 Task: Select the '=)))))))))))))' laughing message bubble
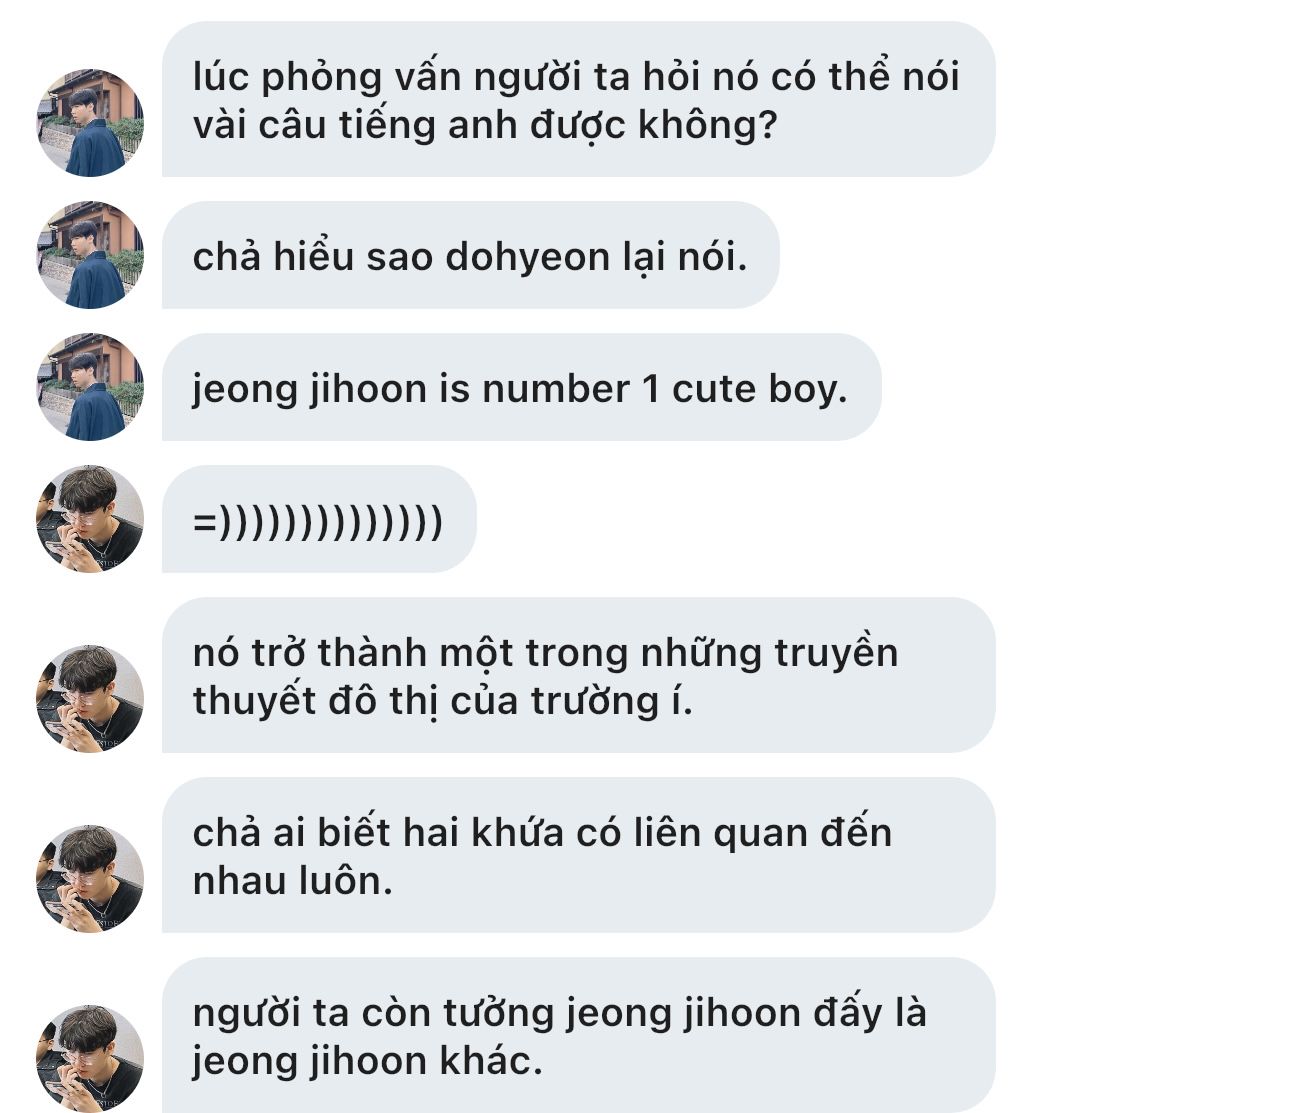pyautogui.click(x=319, y=519)
